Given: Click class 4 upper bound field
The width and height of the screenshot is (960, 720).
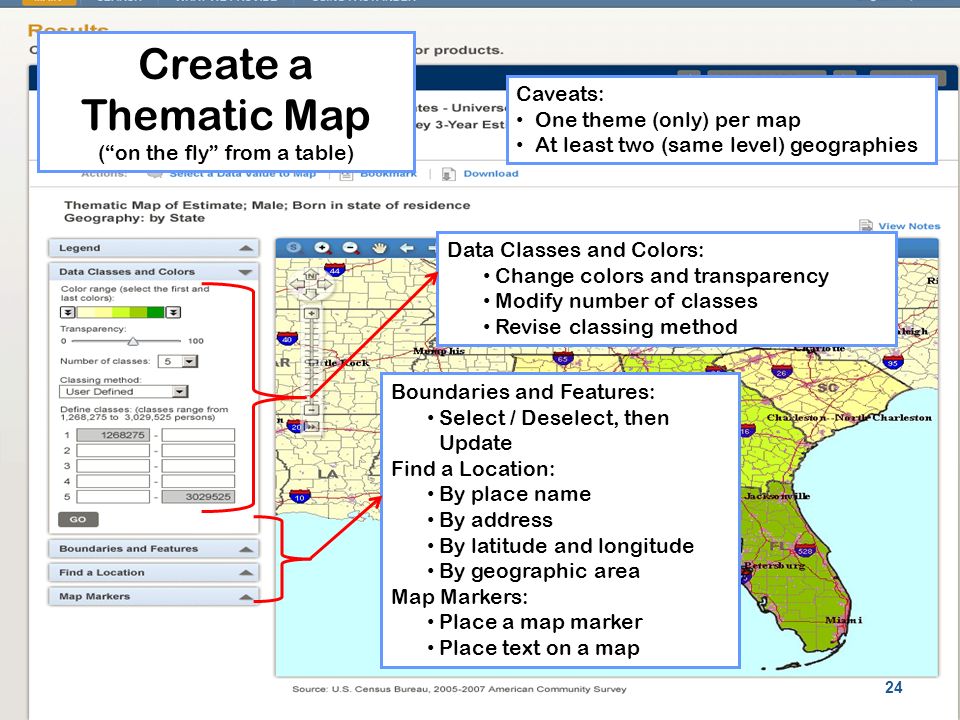Looking at the screenshot, I should (x=198, y=481).
